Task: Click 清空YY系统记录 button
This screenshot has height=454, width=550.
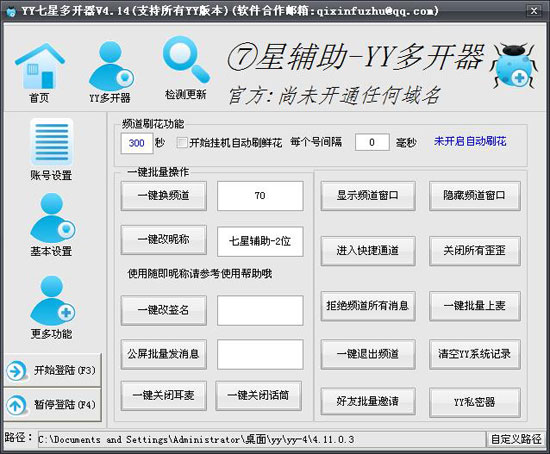Action: point(475,354)
